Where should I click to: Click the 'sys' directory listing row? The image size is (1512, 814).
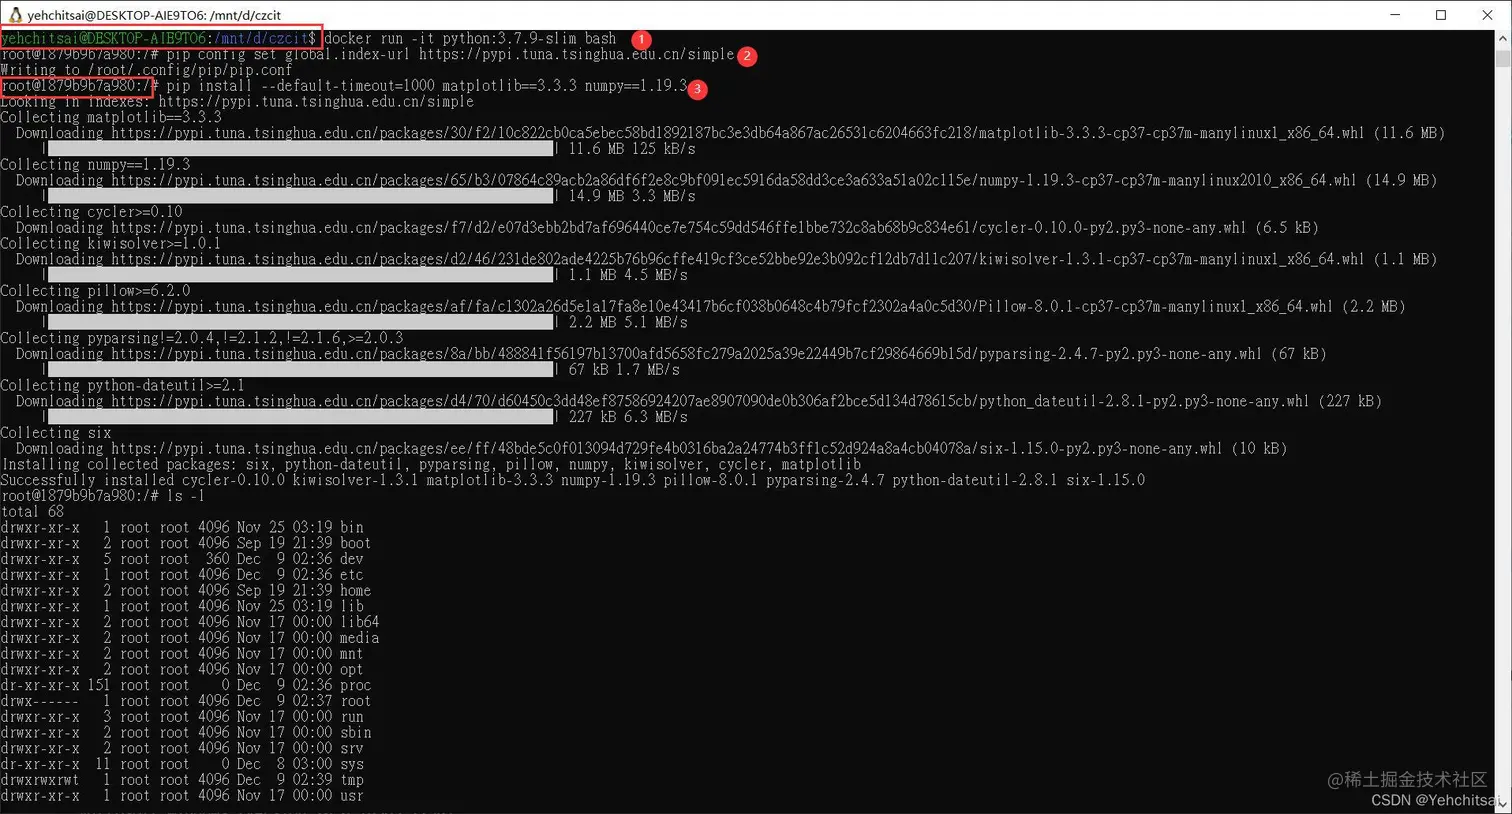[182, 765]
